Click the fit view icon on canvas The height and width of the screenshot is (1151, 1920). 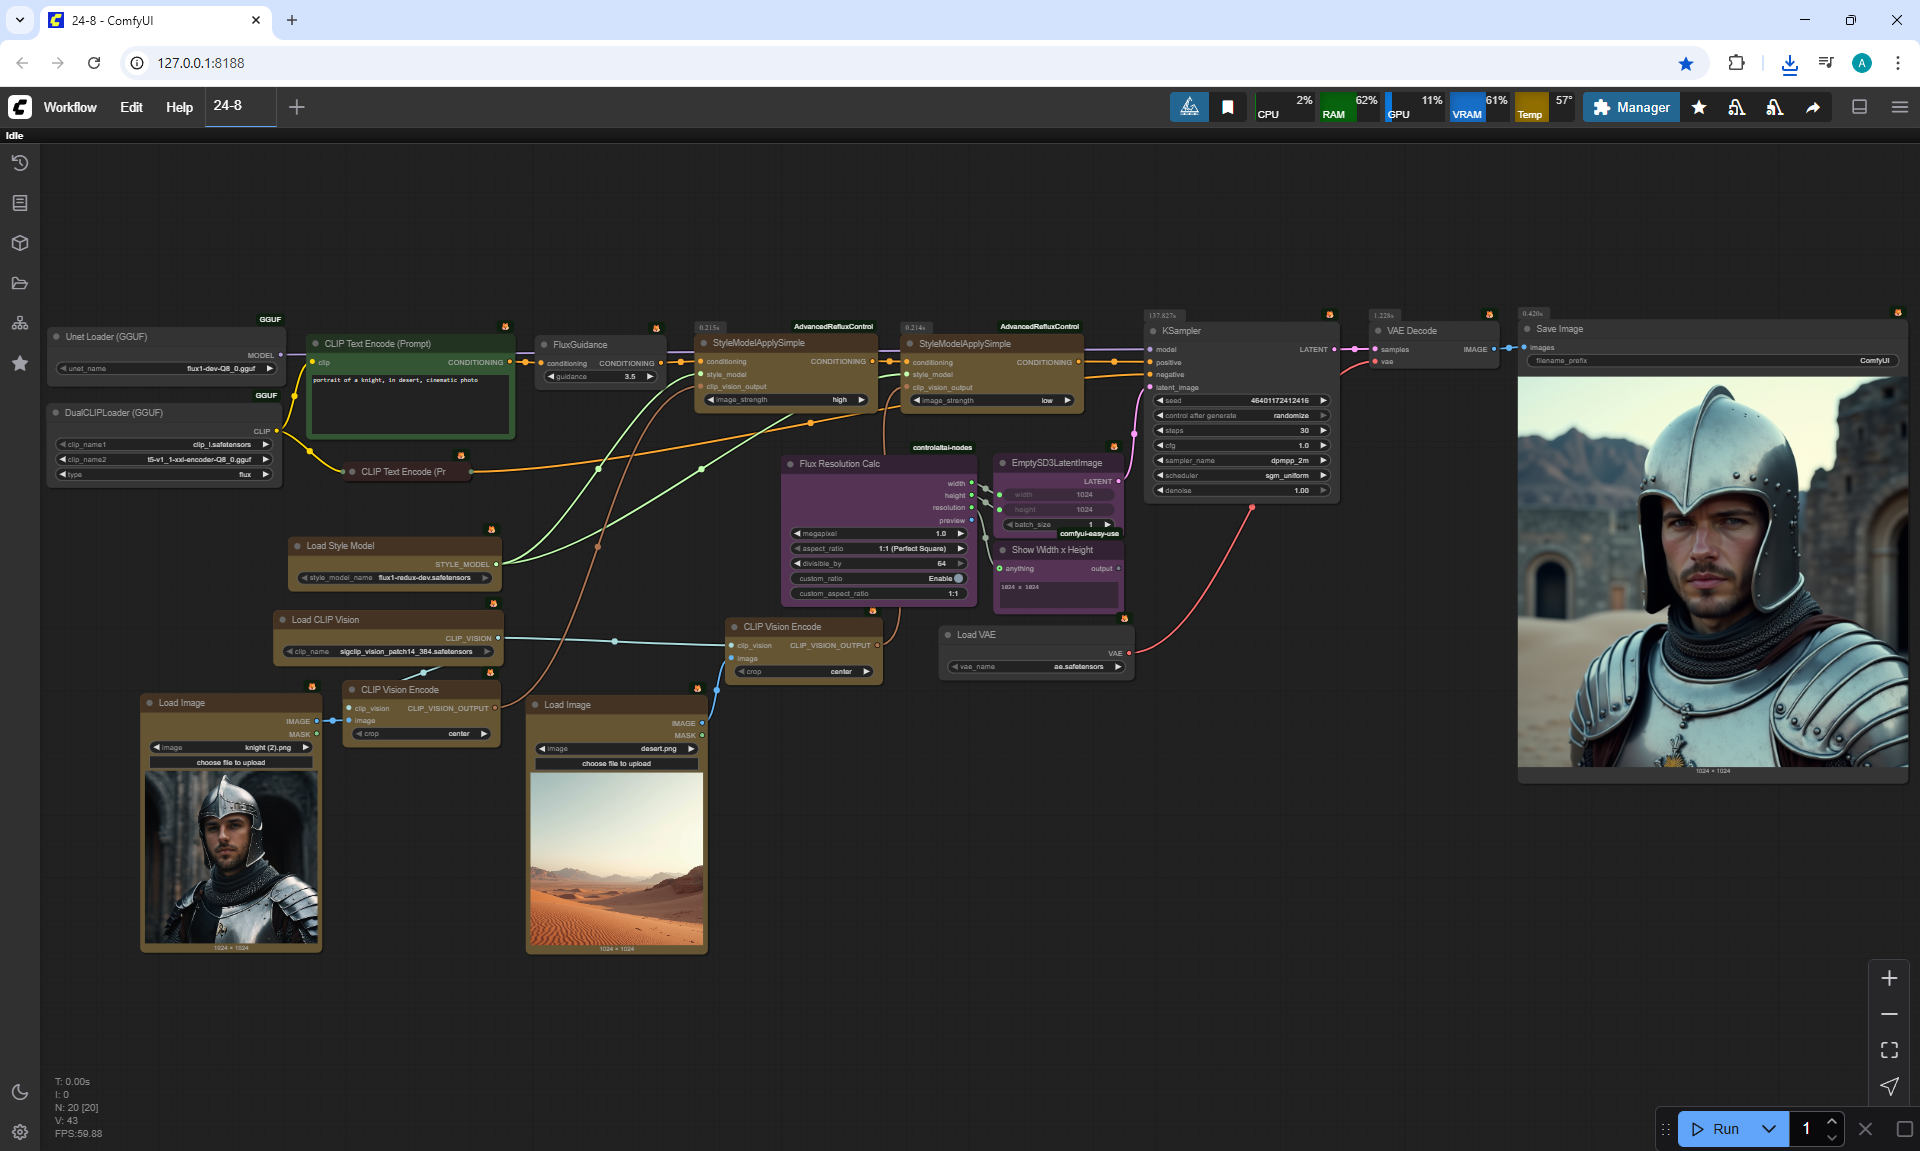click(1889, 1050)
